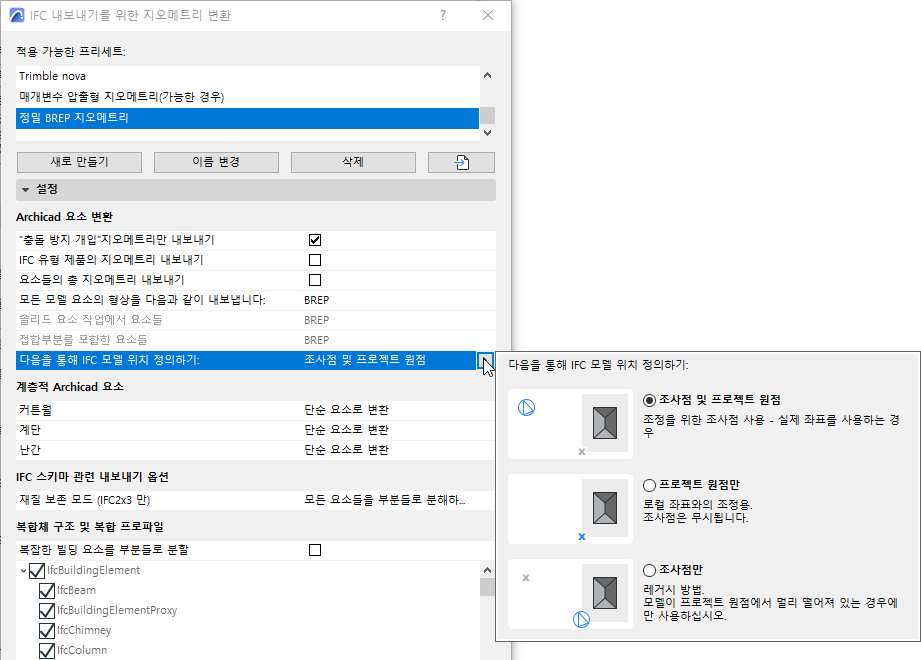The image size is (921, 660).
Task: Collapse the IfcBuildingElement tree node
Action: [23, 571]
